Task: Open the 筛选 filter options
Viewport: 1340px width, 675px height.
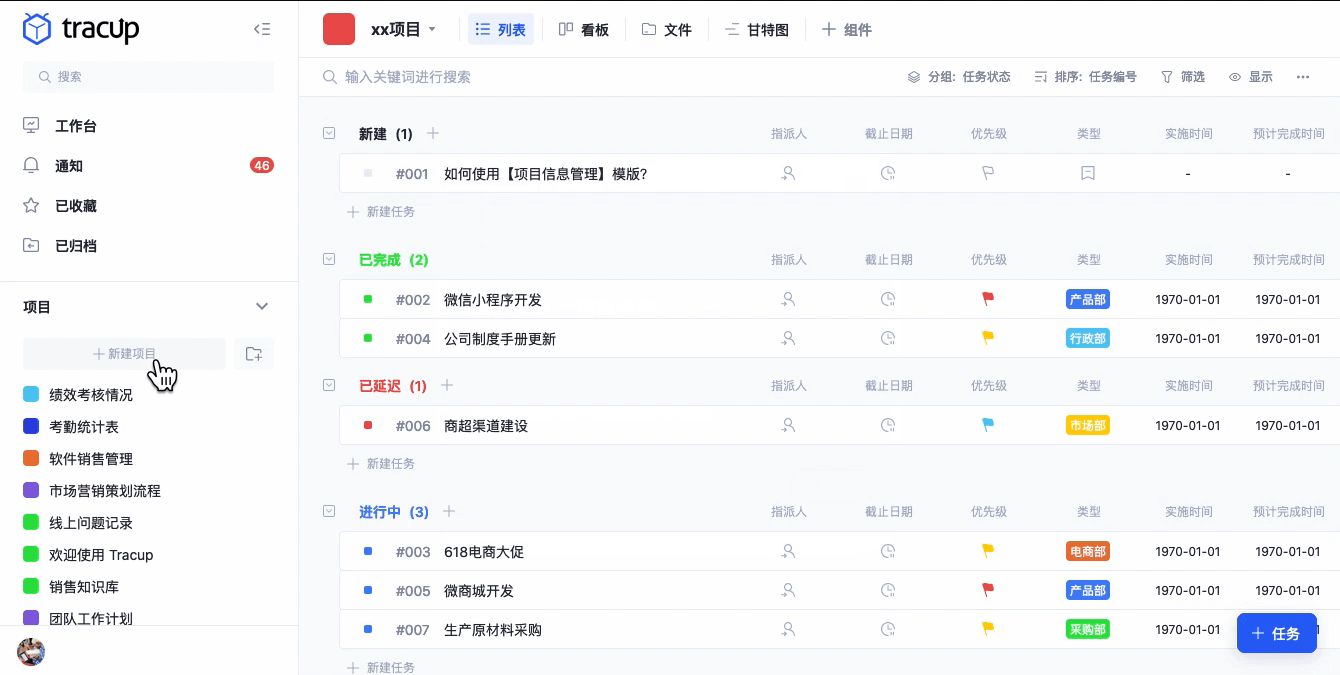Action: (x=1183, y=76)
